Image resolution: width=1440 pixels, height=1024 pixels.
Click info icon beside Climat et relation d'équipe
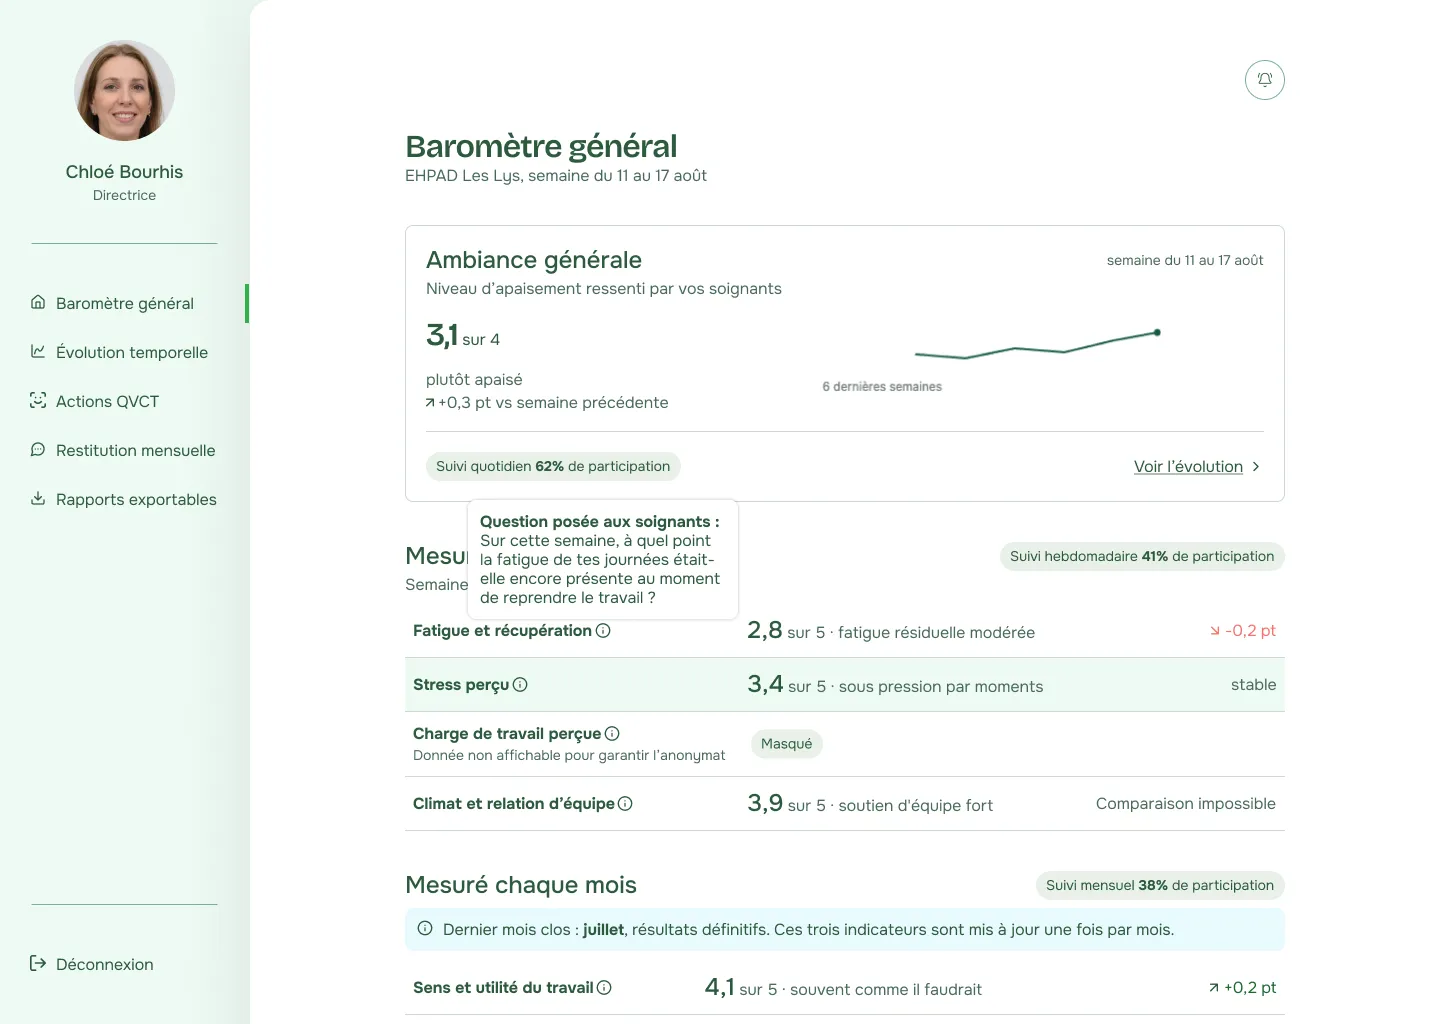pyautogui.click(x=625, y=804)
